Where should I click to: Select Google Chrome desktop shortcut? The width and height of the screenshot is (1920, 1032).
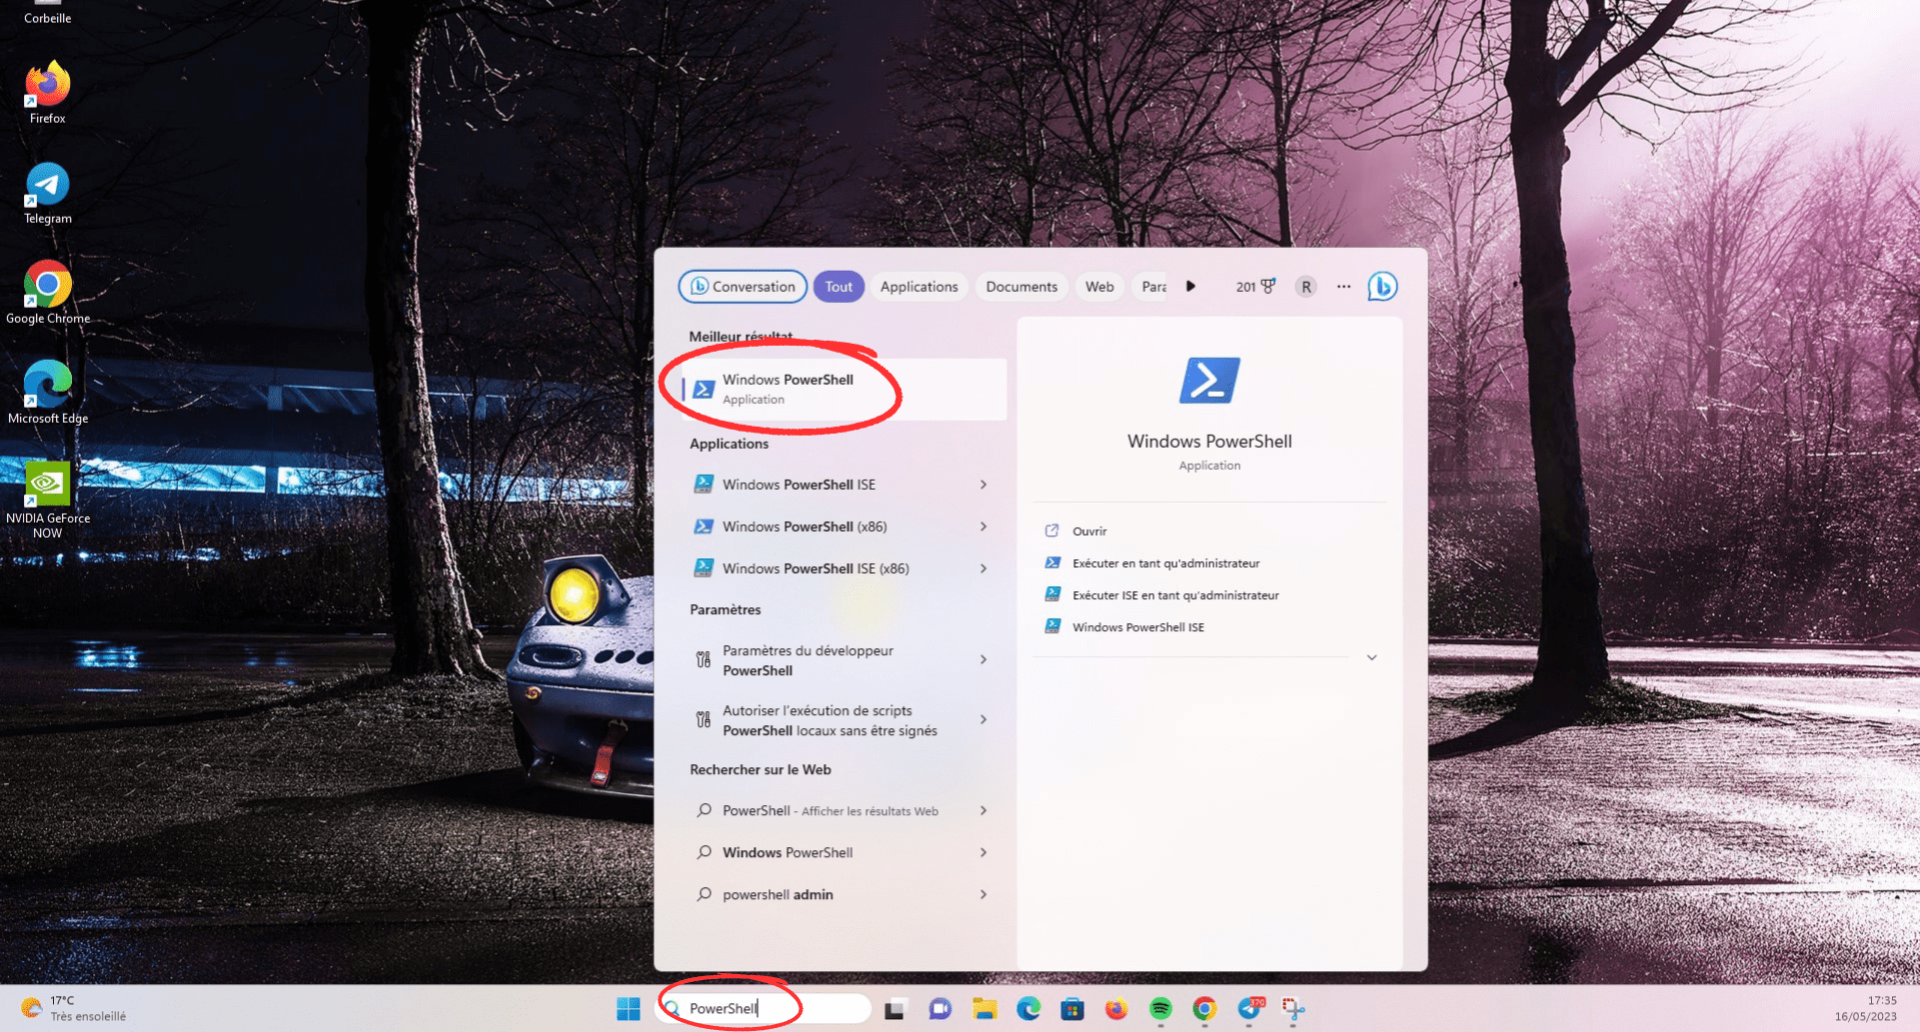click(47, 293)
